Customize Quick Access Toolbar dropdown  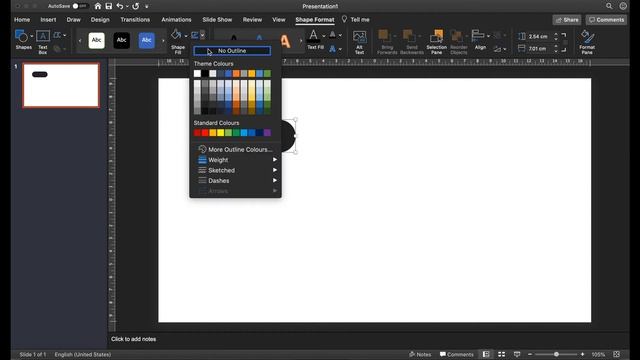point(147,7)
